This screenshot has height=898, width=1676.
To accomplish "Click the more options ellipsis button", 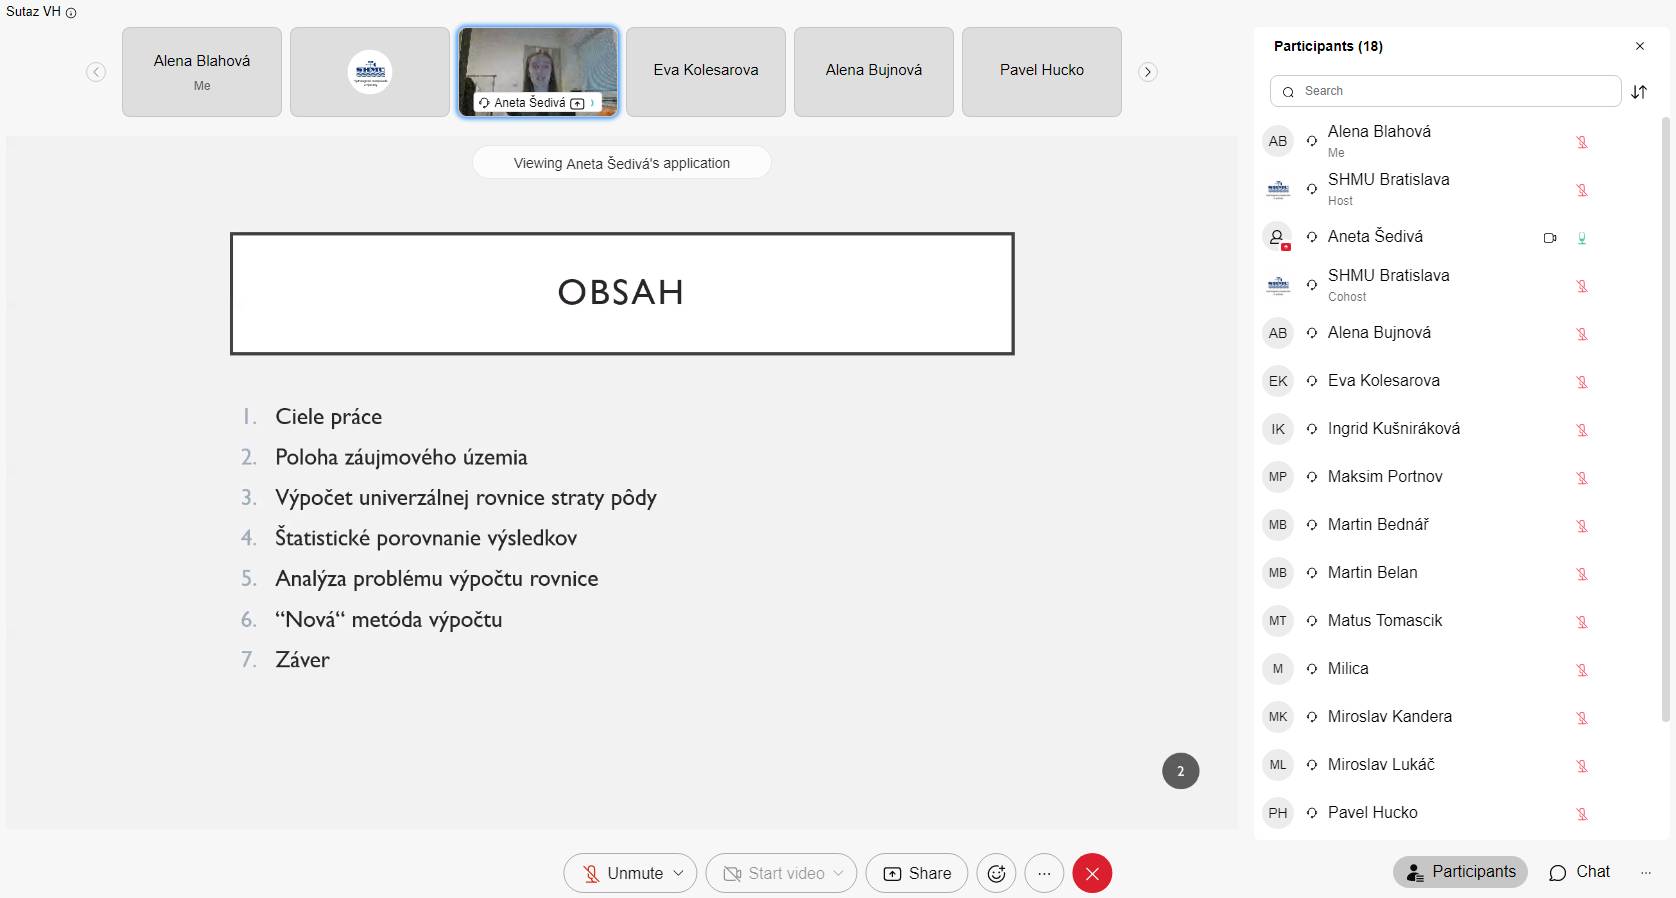I will 1044,873.
